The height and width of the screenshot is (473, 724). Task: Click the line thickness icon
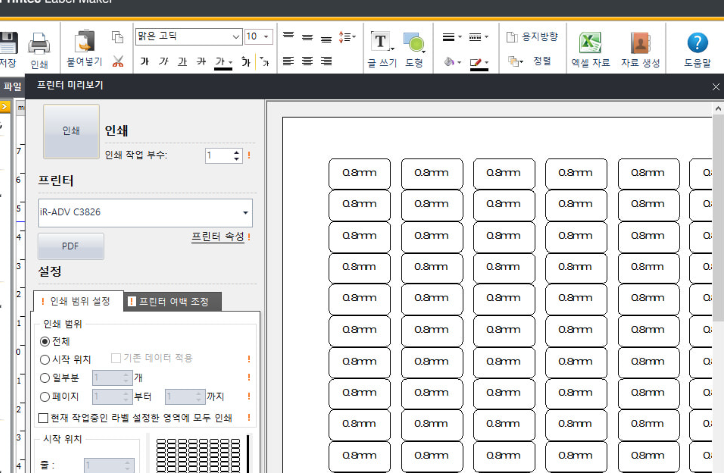pos(448,37)
